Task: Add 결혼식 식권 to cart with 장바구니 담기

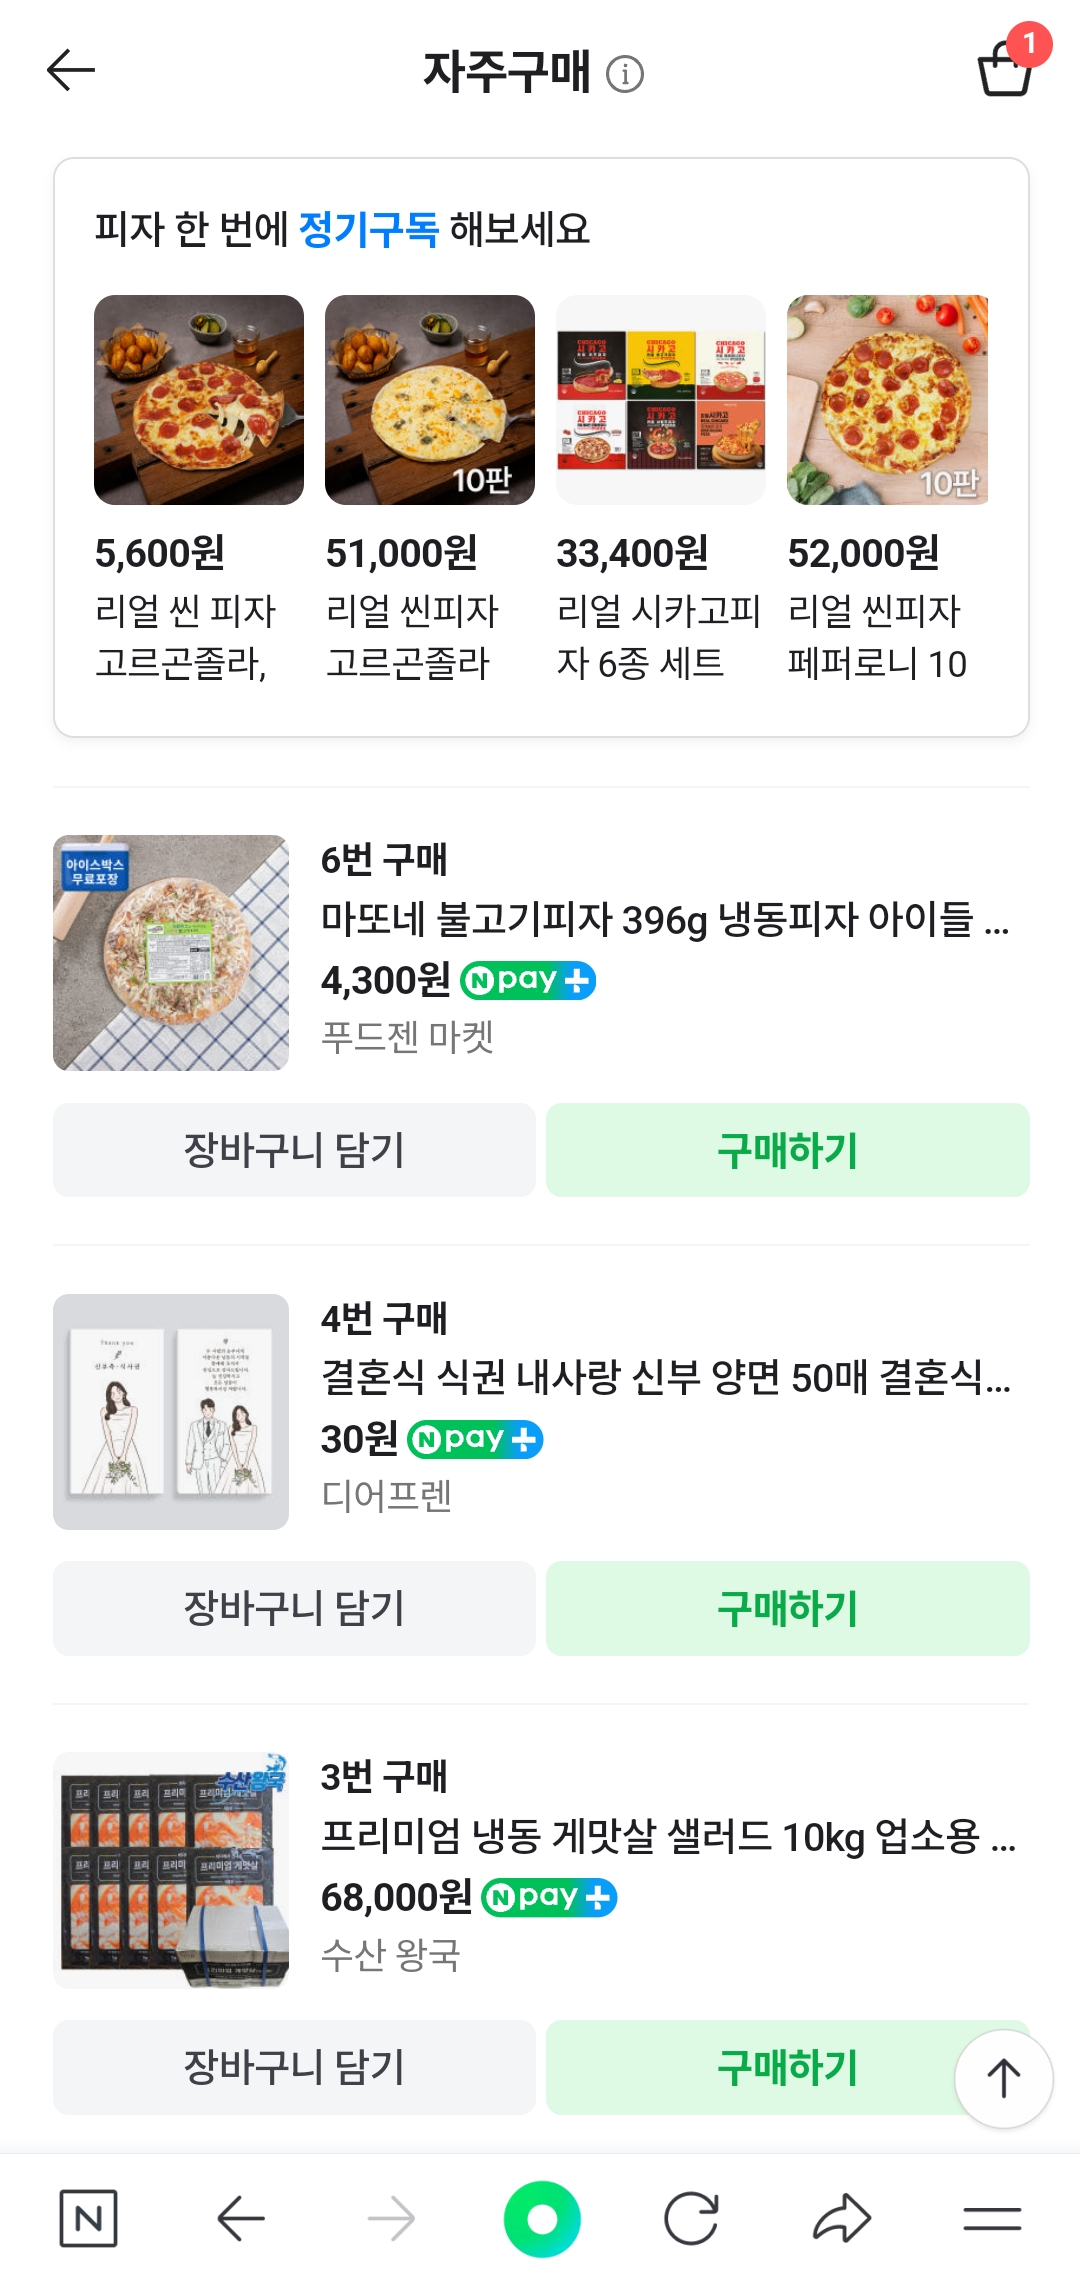Action: 294,1608
